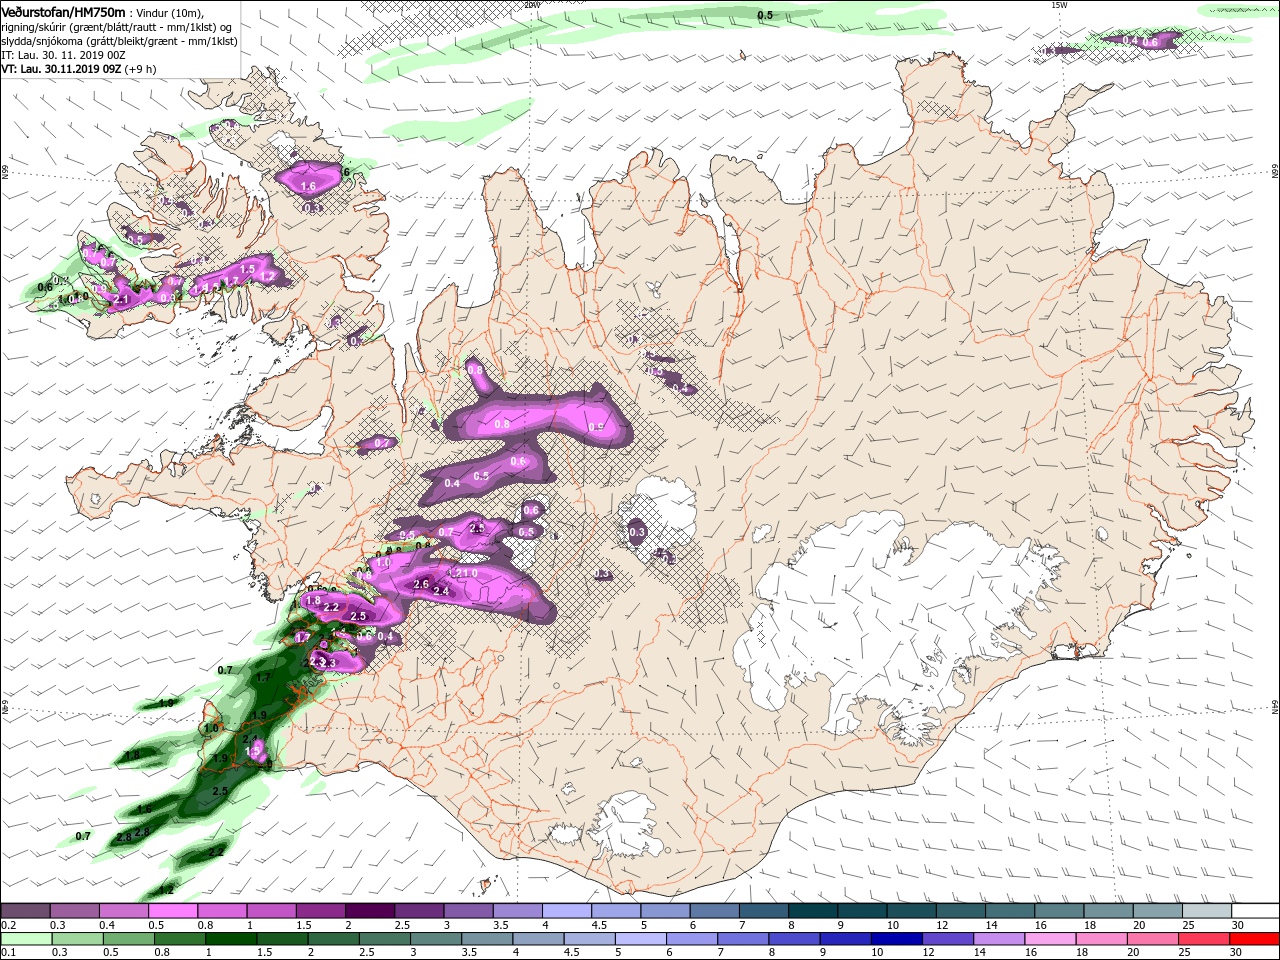Screen dimensions: 1280x960
Task: Pick the green rain swatch between 0.5 and 0.8
Action: [x=128, y=939]
